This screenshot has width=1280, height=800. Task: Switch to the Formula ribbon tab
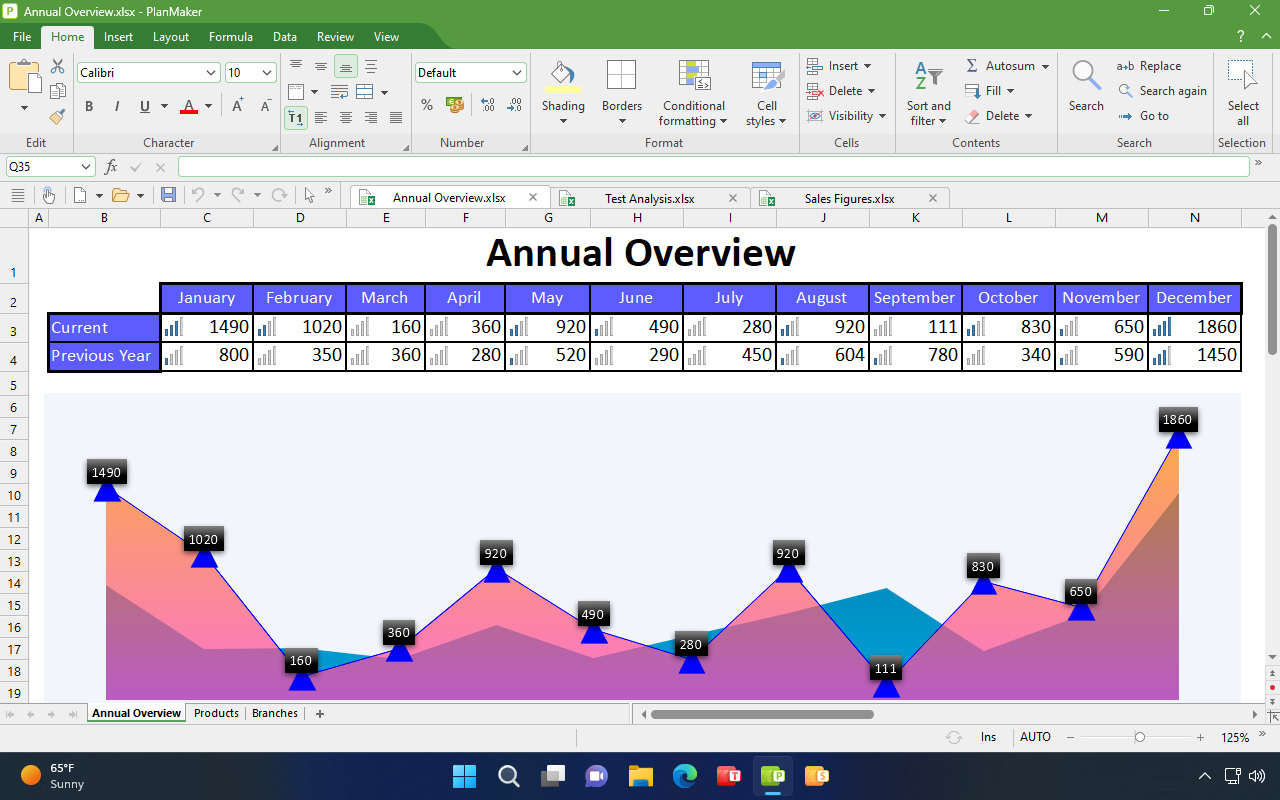coord(230,37)
